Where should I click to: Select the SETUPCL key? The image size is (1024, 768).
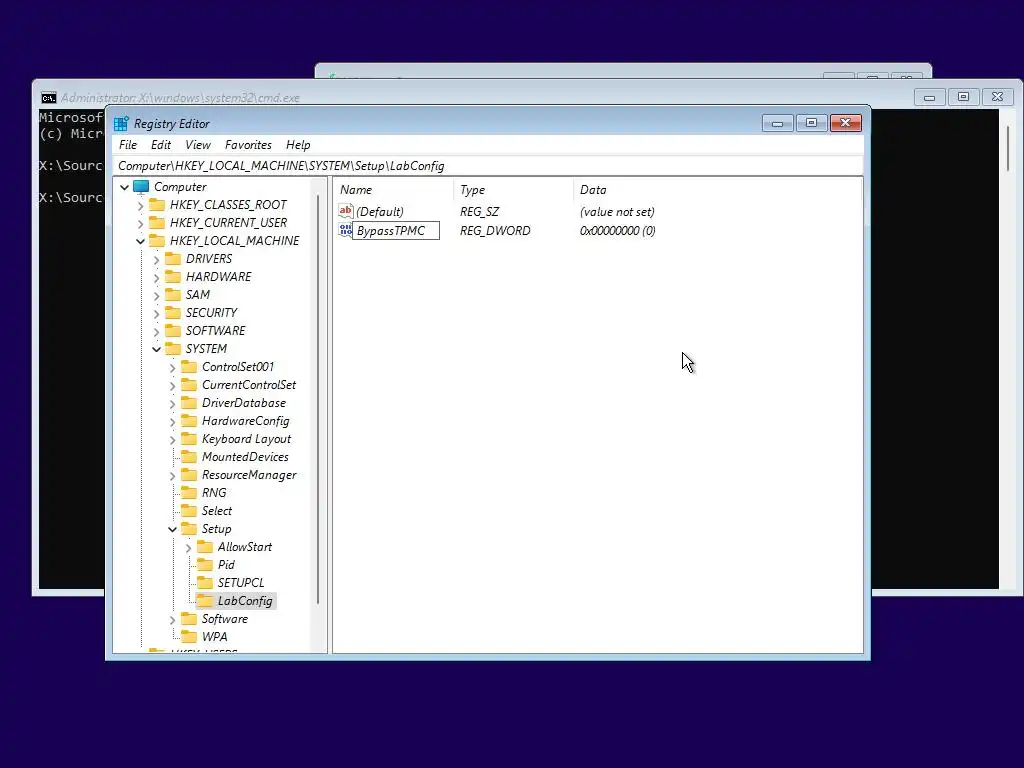tap(241, 583)
